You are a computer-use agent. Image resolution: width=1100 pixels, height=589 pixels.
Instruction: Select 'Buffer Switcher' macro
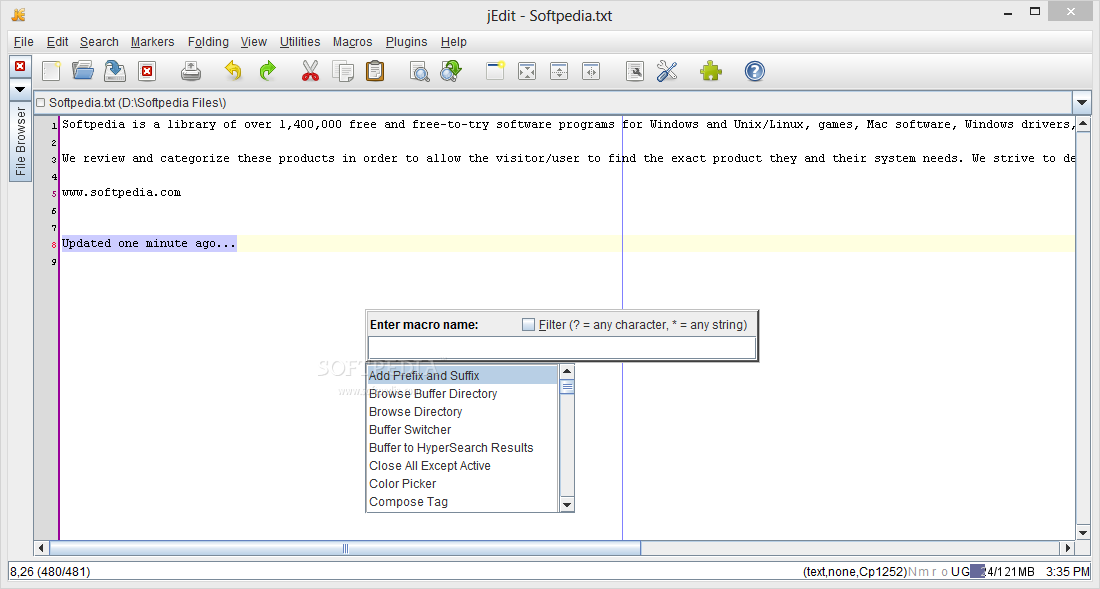(462, 430)
